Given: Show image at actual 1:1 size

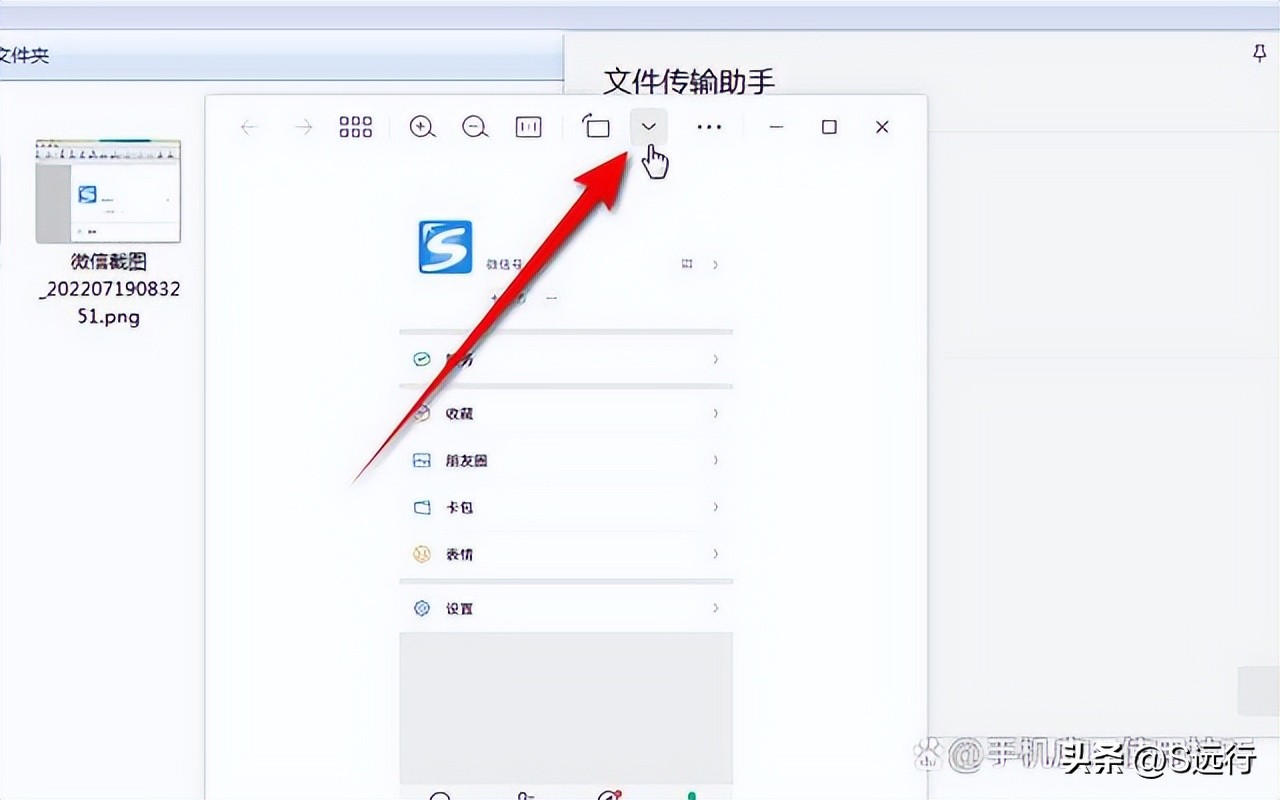Looking at the screenshot, I should (528, 127).
